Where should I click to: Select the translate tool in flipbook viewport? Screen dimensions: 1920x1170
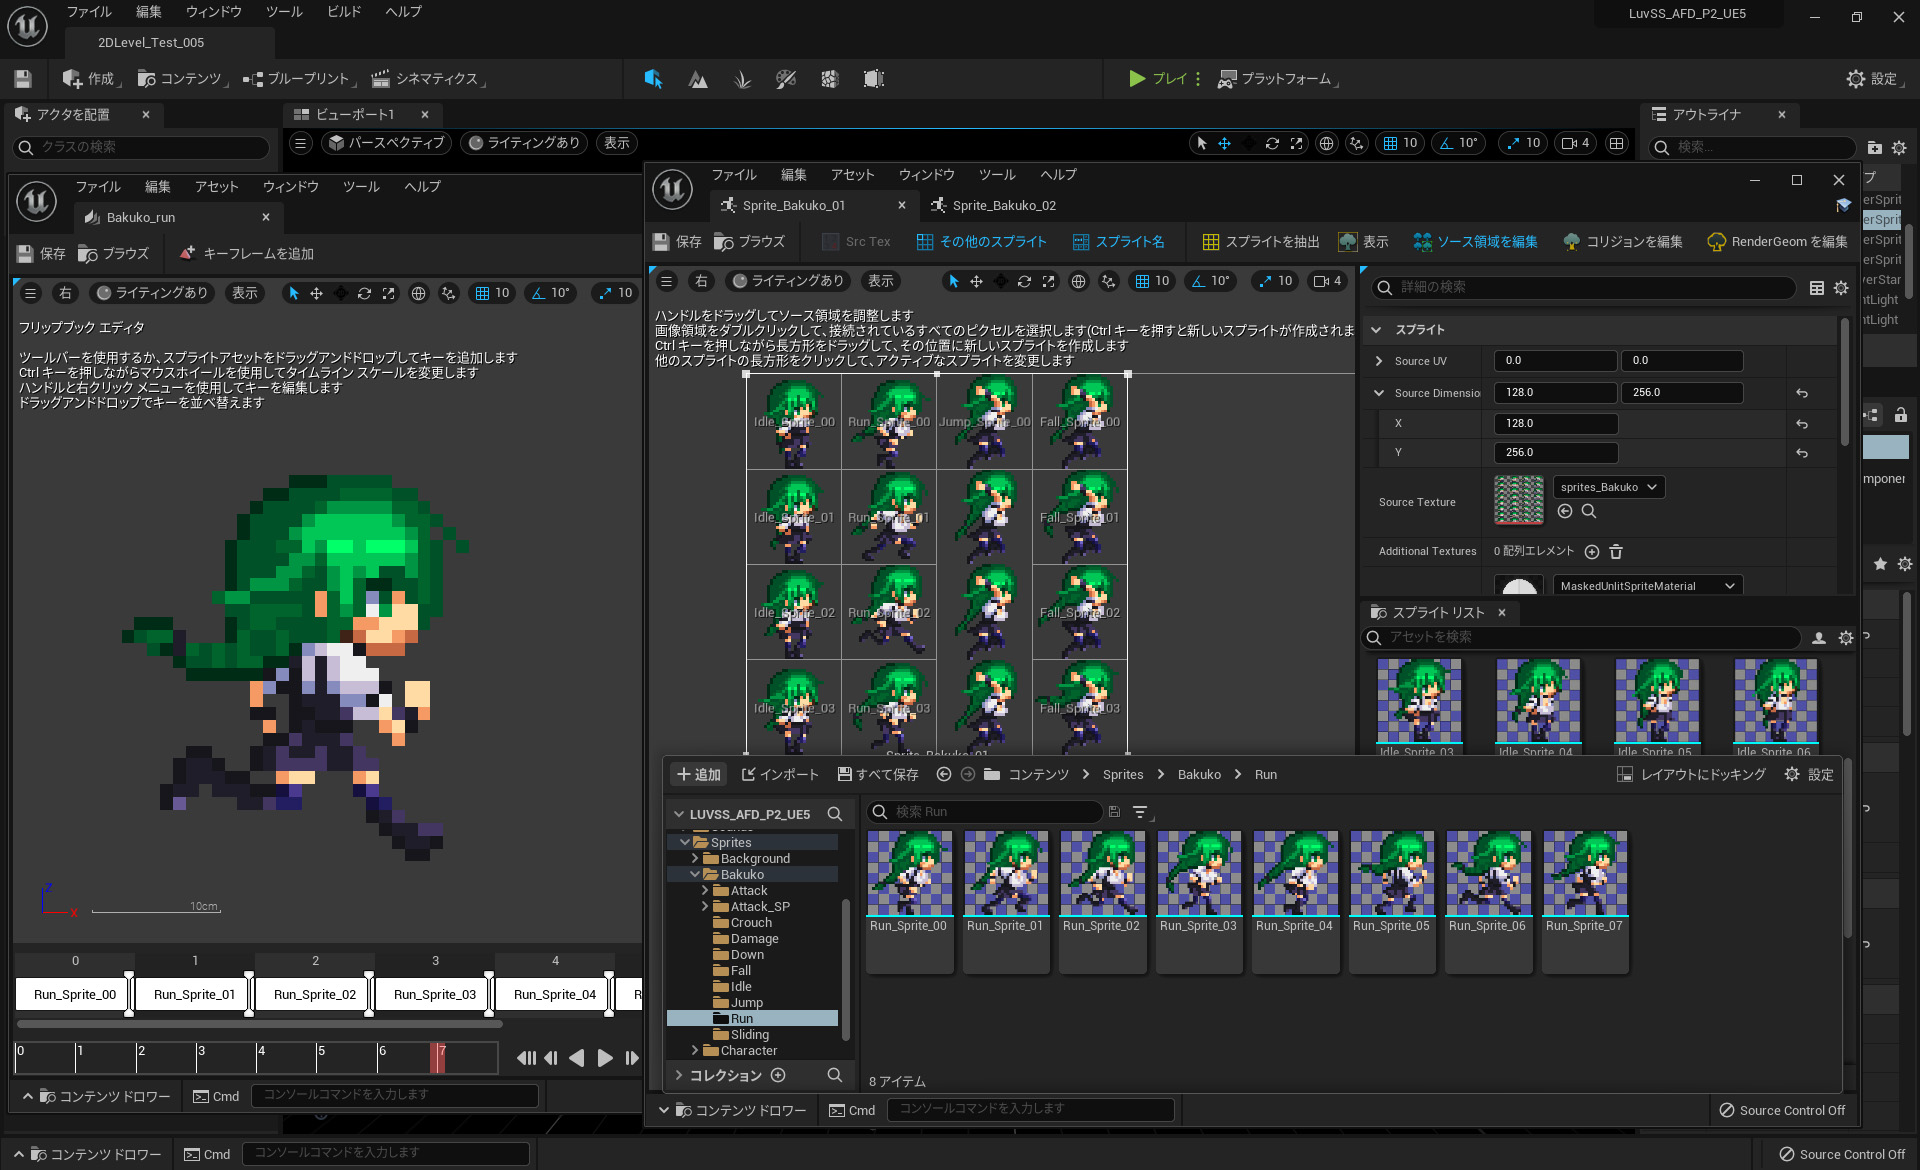tap(316, 293)
